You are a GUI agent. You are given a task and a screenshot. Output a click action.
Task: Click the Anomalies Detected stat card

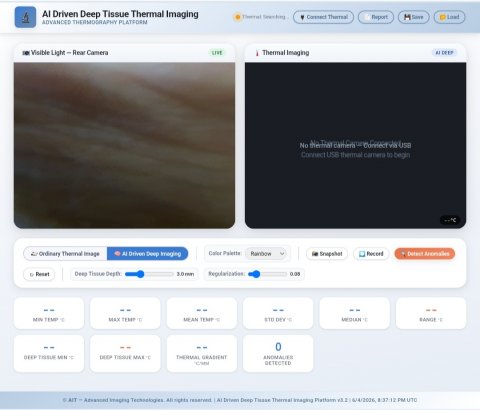coord(278,353)
